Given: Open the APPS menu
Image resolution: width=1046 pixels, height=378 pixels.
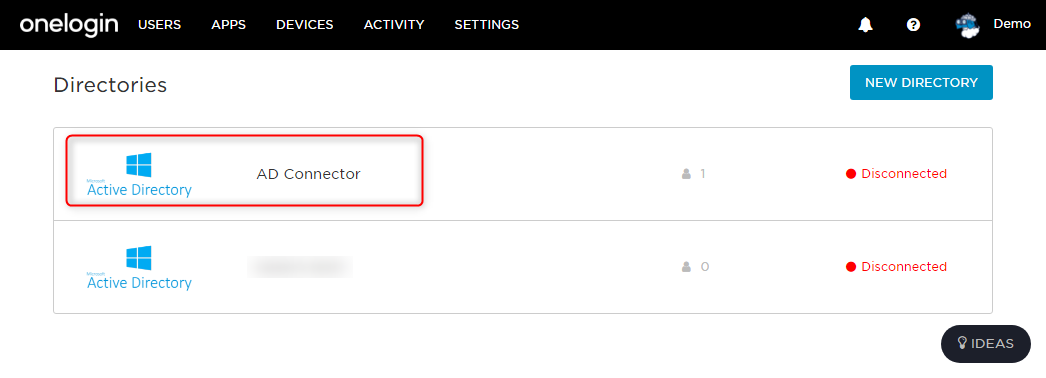Looking at the screenshot, I should click(x=229, y=25).
